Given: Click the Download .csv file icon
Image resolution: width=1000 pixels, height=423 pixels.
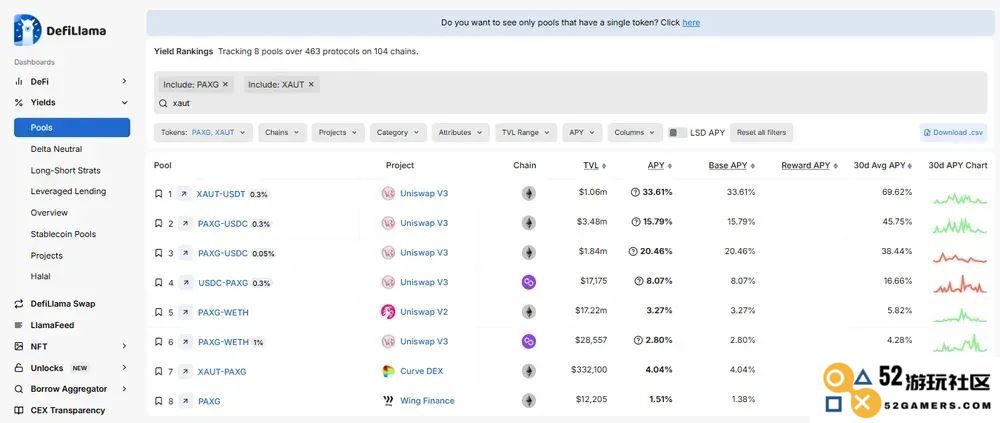Looking at the screenshot, I should tap(927, 133).
